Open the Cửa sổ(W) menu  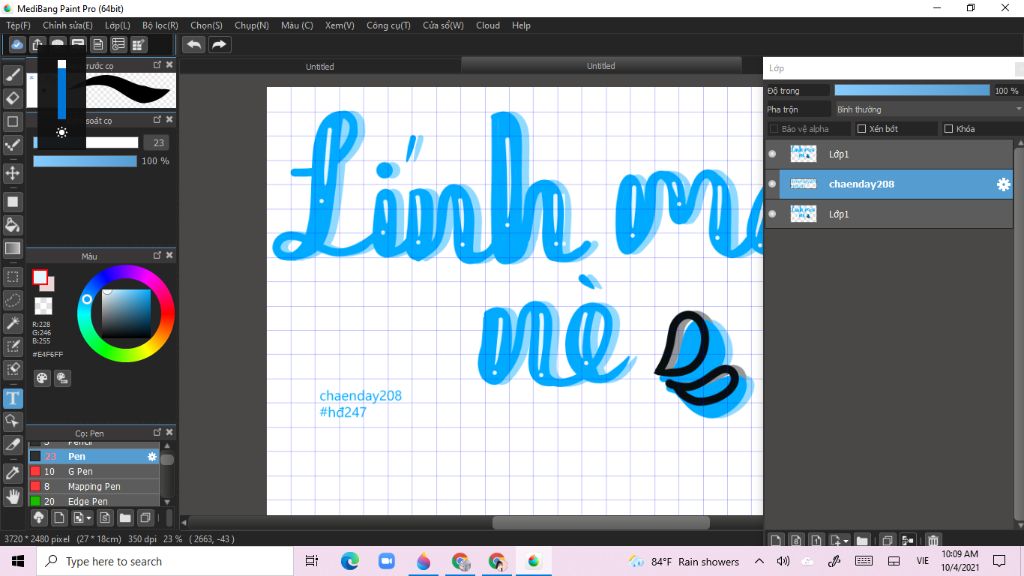(x=443, y=25)
